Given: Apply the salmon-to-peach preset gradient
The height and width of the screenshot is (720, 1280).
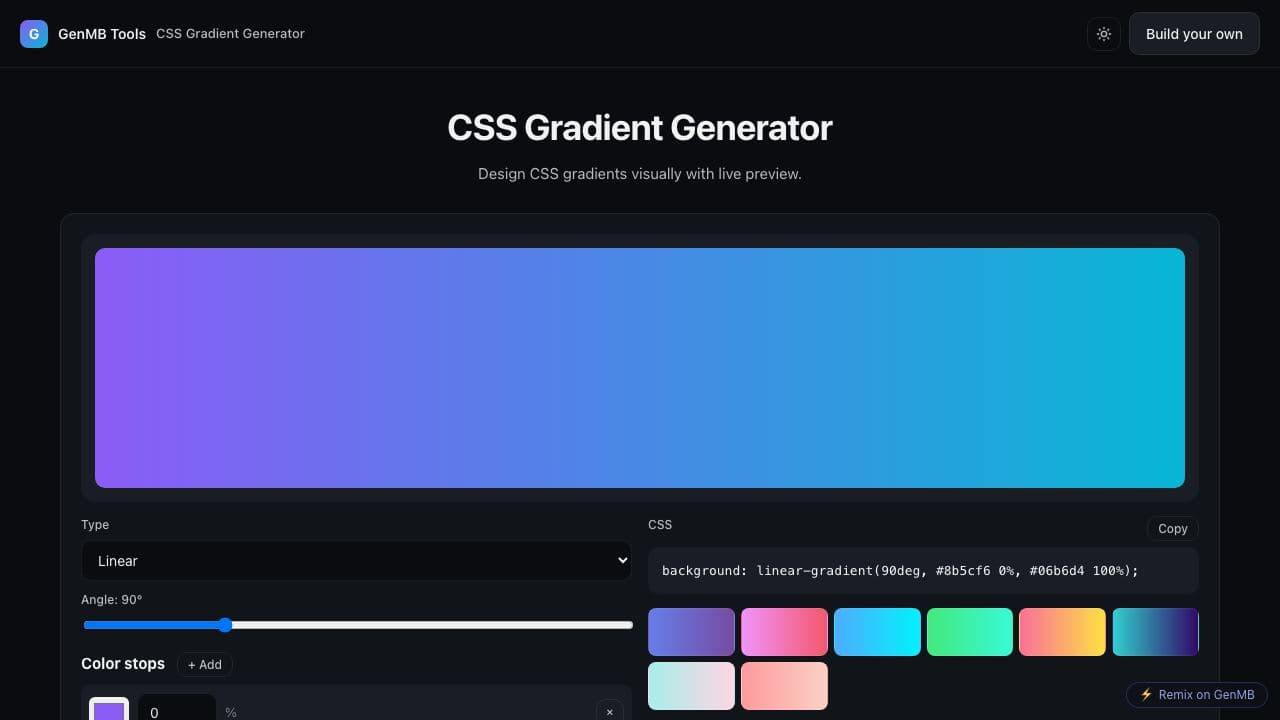Looking at the screenshot, I should click(x=784, y=686).
